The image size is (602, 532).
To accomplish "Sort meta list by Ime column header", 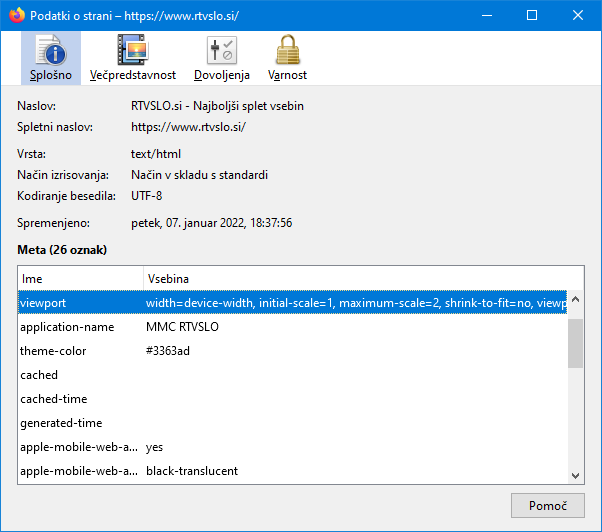I will coord(81,279).
